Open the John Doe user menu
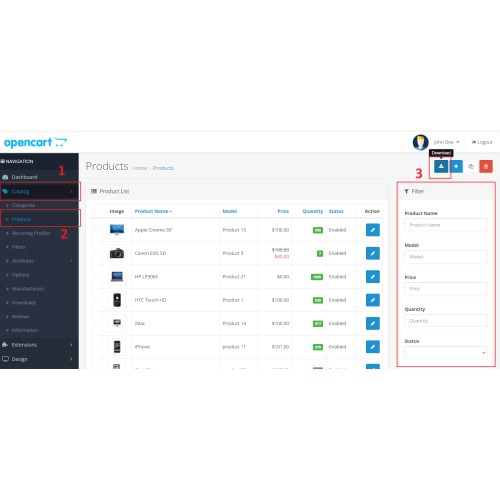This screenshot has height=500, width=500. [x=446, y=142]
